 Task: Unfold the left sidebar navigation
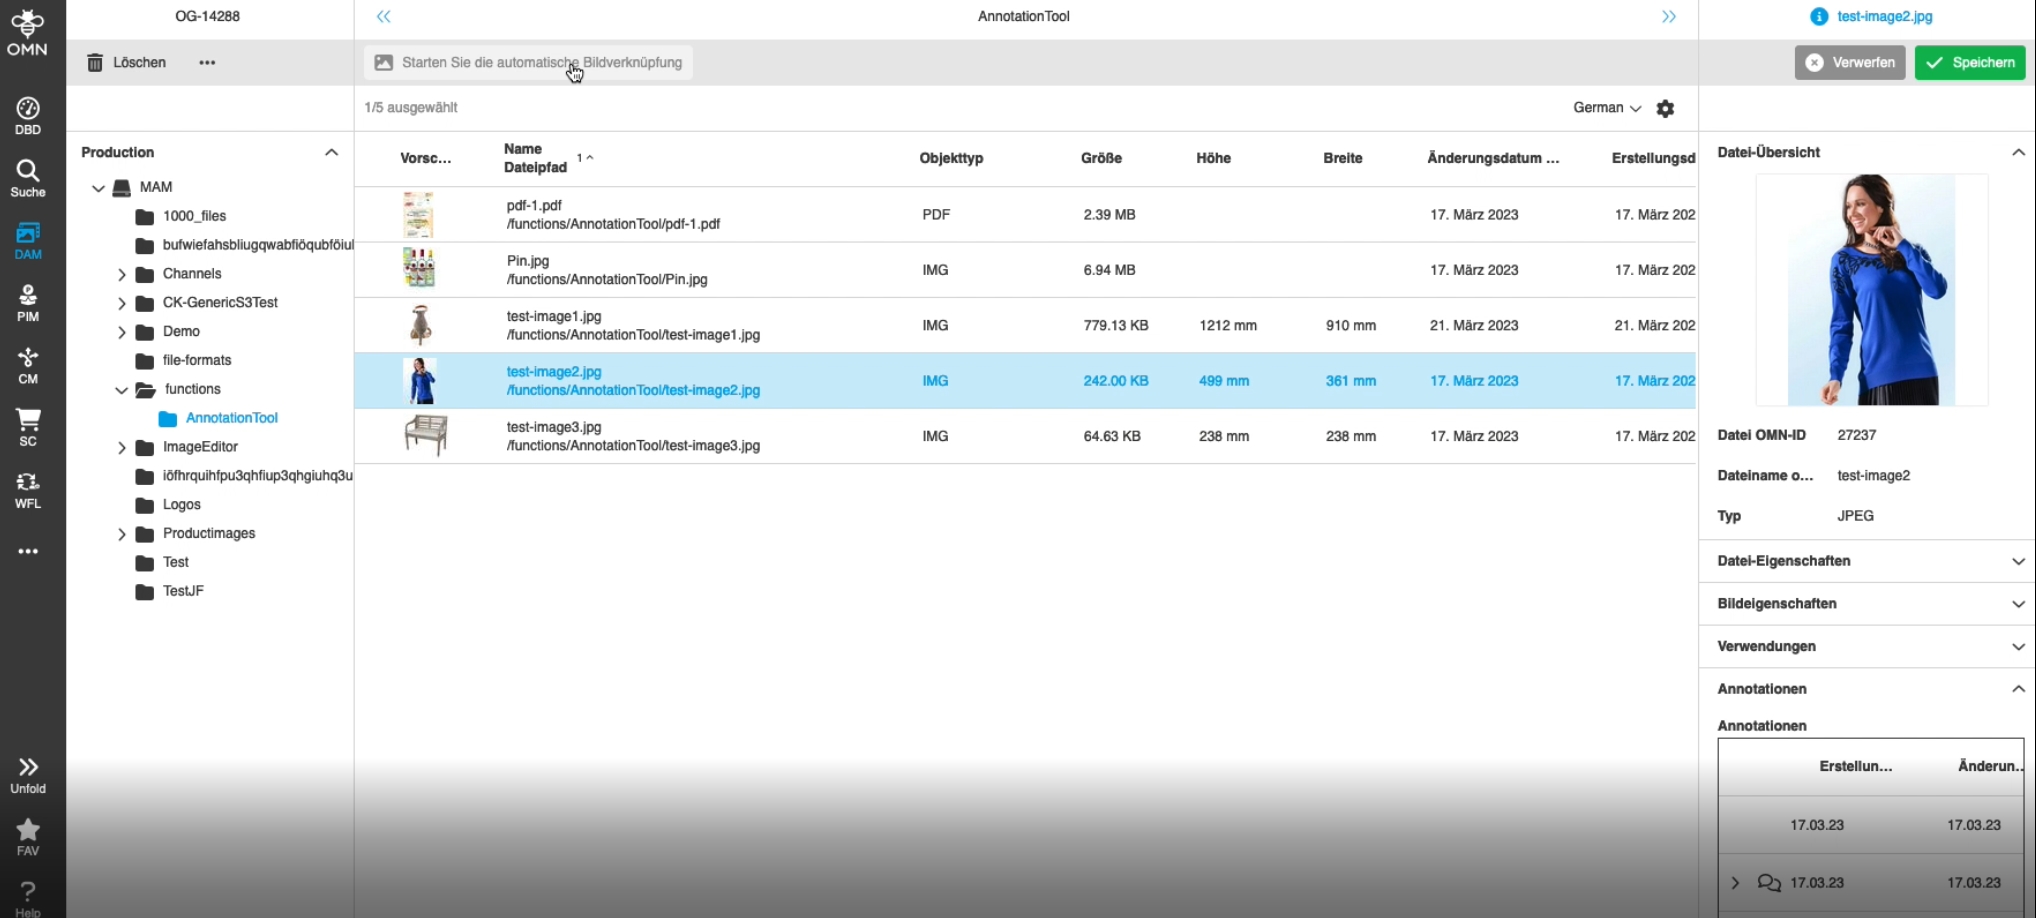point(28,774)
